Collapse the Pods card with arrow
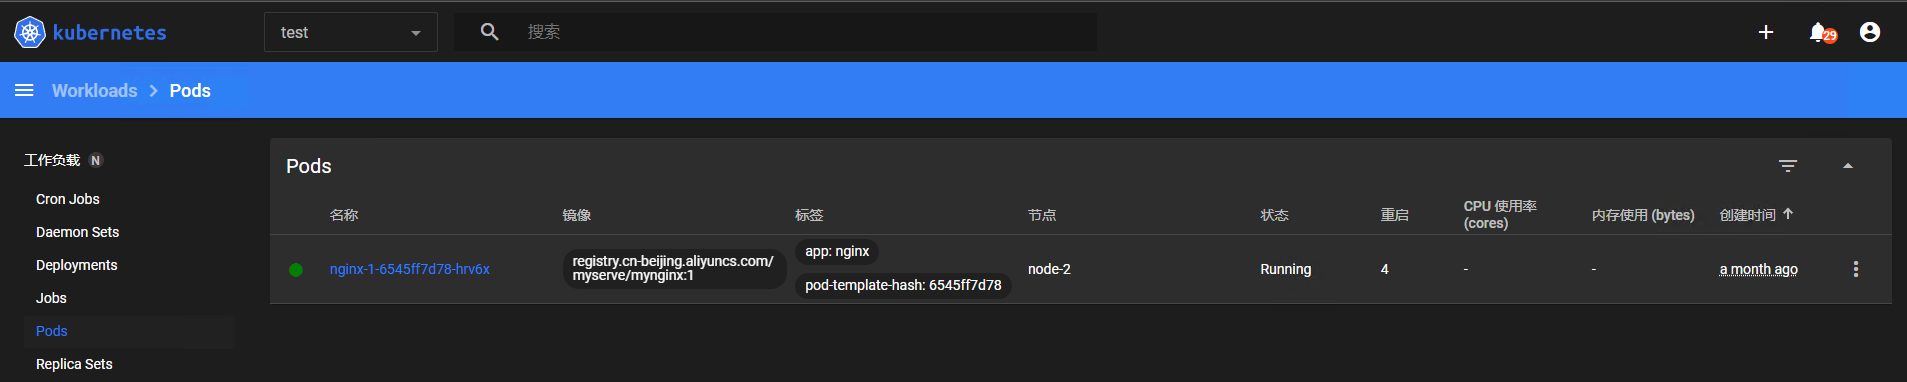The image size is (1907, 382). coord(1848,166)
